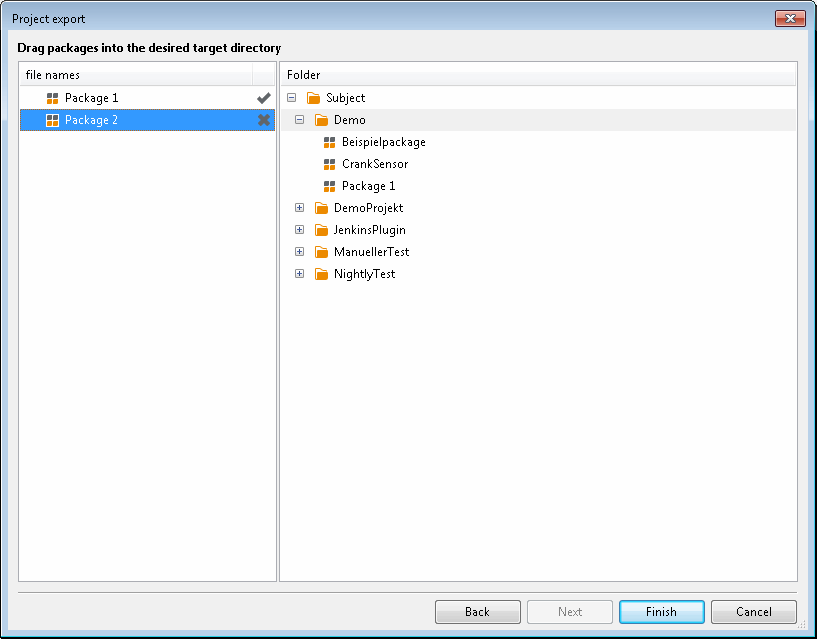
Task: Click the 'Folder' column header
Action: pos(538,75)
